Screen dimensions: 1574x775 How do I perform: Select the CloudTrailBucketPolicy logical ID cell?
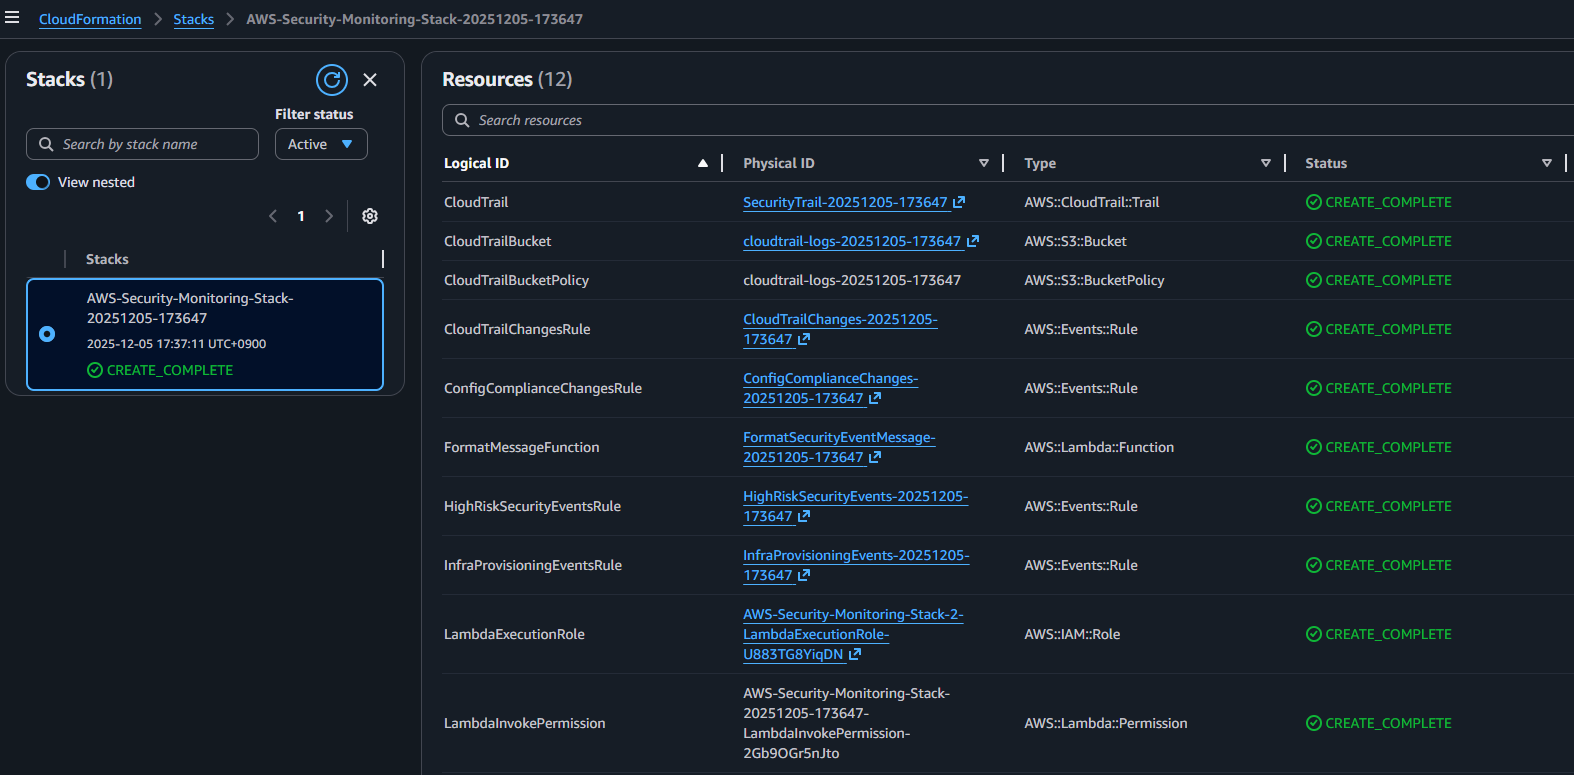pyautogui.click(x=516, y=280)
